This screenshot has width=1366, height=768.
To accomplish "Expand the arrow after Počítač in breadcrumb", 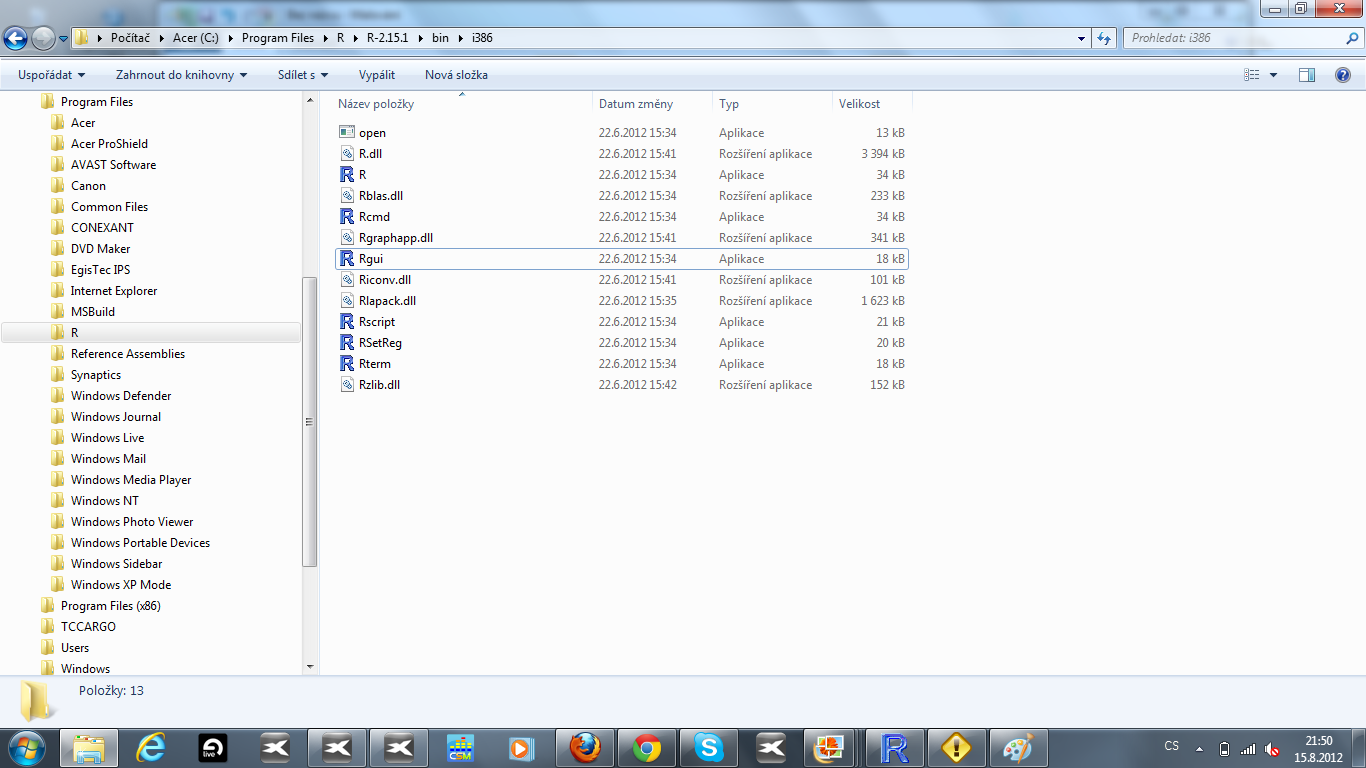I will point(160,38).
